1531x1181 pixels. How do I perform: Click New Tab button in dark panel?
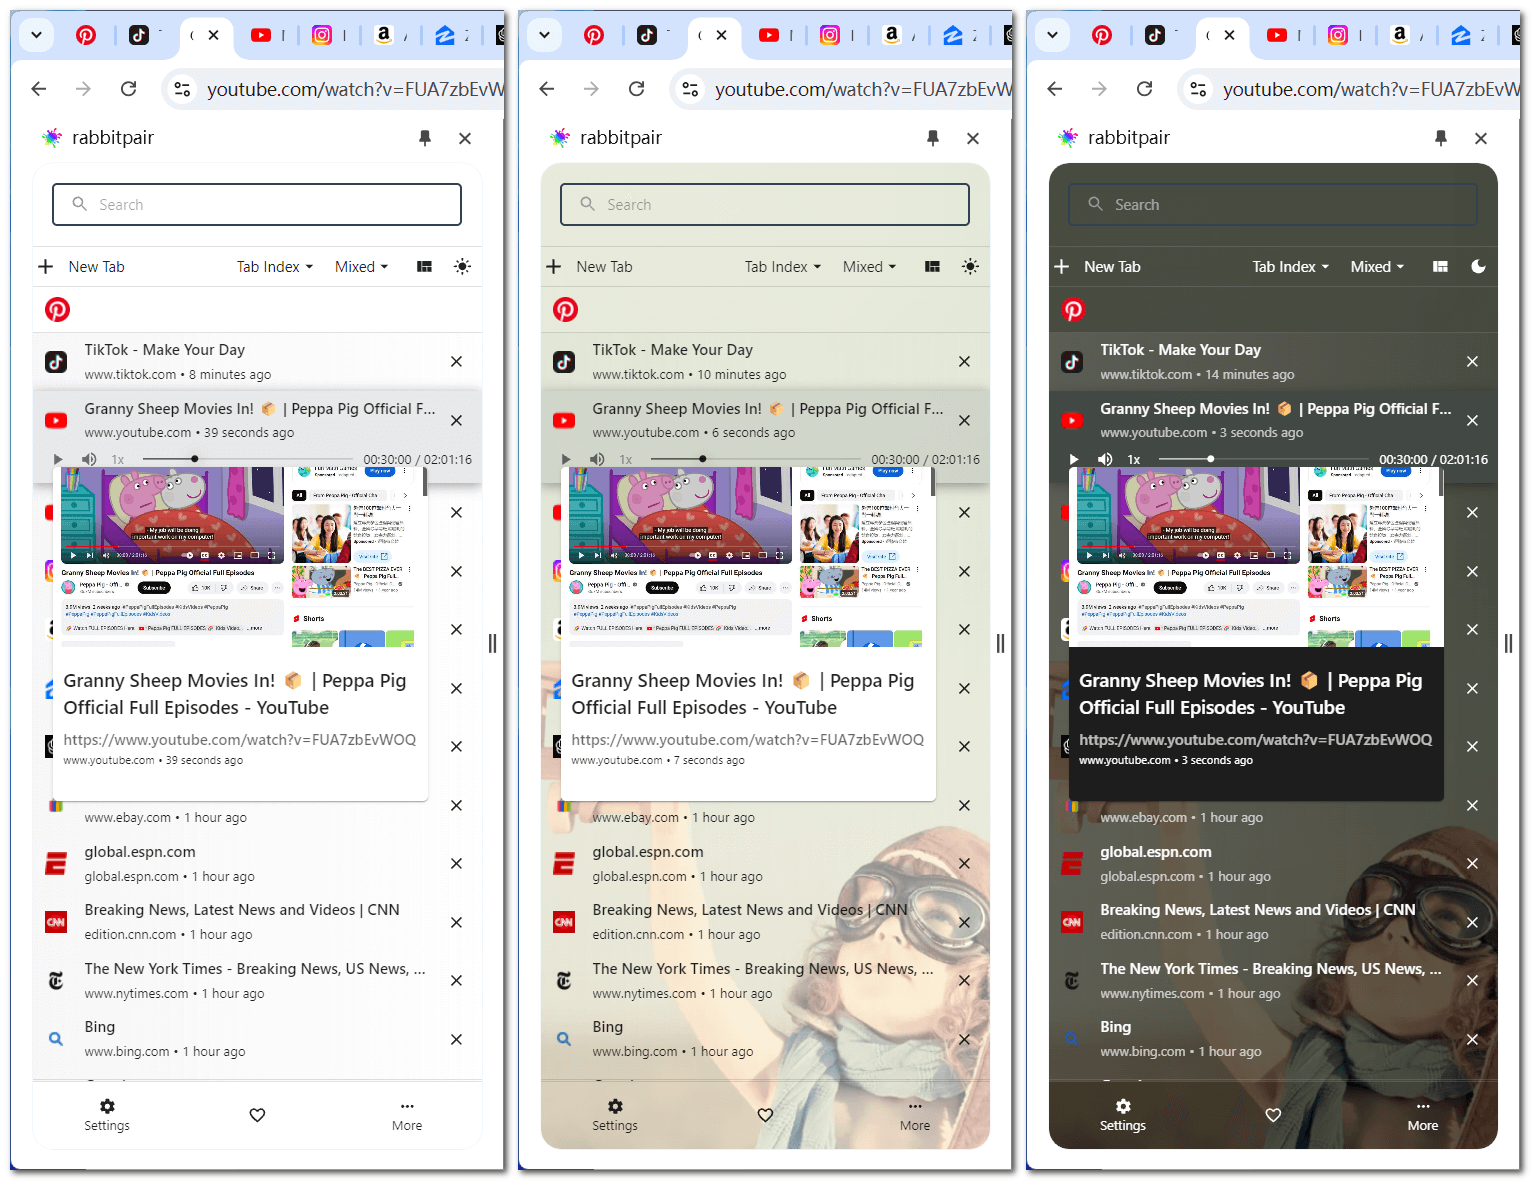(1097, 267)
